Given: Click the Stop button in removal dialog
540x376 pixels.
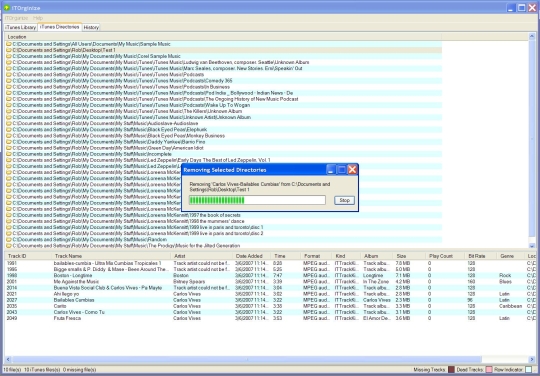Looking at the screenshot, I should coord(344,200).
